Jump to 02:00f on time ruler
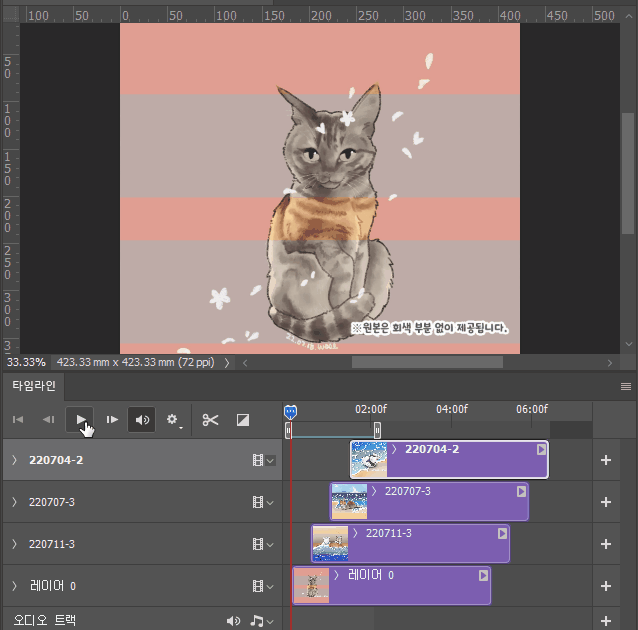The width and height of the screenshot is (638, 630). click(x=371, y=409)
